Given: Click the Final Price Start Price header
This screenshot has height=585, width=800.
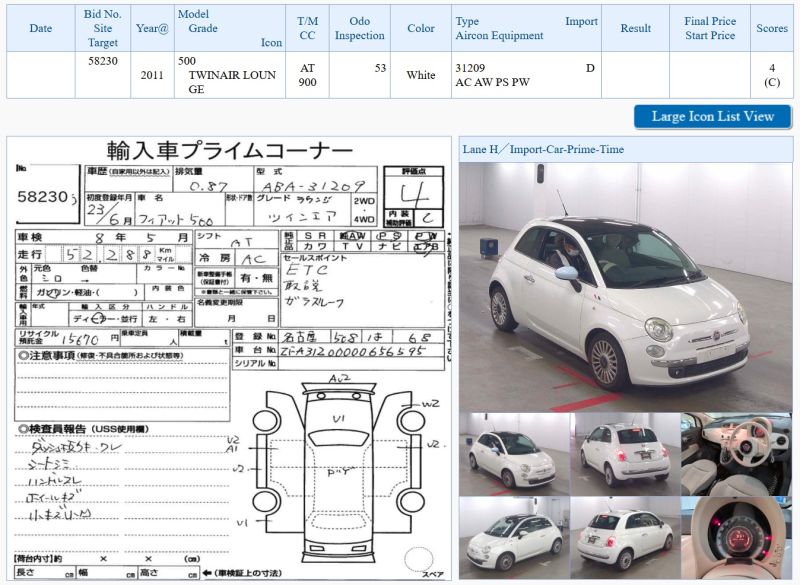Looking at the screenshot, I should pos(710,29).
